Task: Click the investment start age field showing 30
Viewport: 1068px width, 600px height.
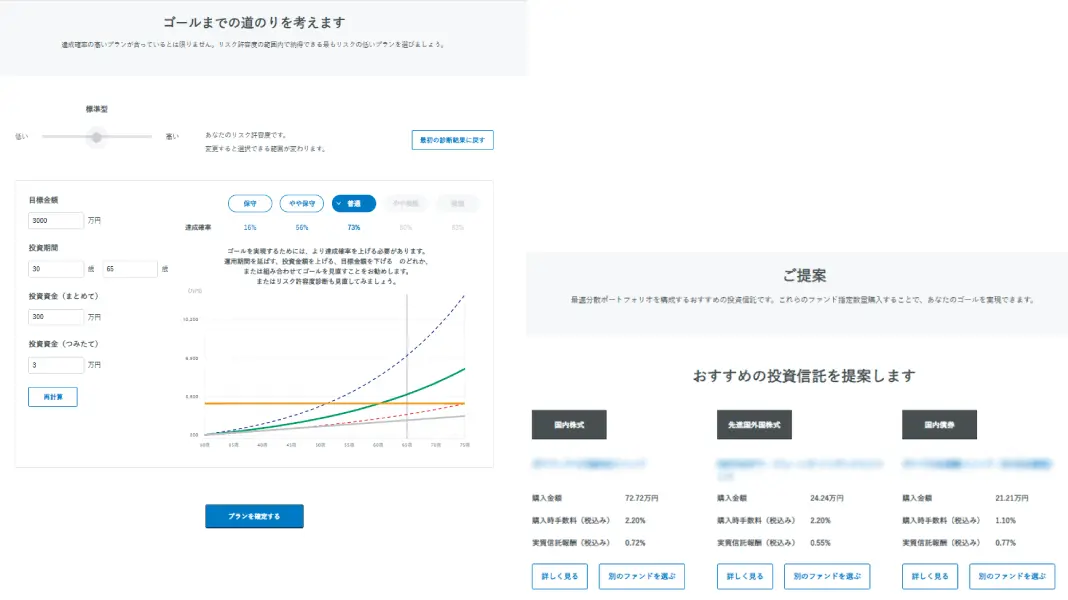Action: click(x=56, y=269)
